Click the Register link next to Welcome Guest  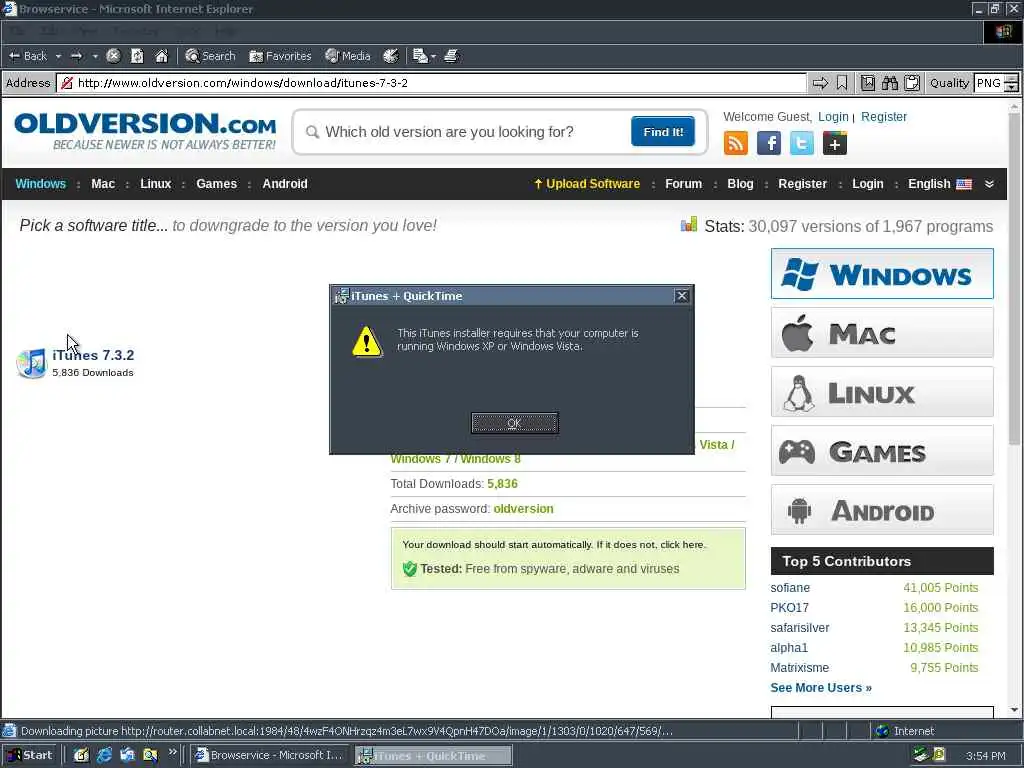click(x=884, y=117)
